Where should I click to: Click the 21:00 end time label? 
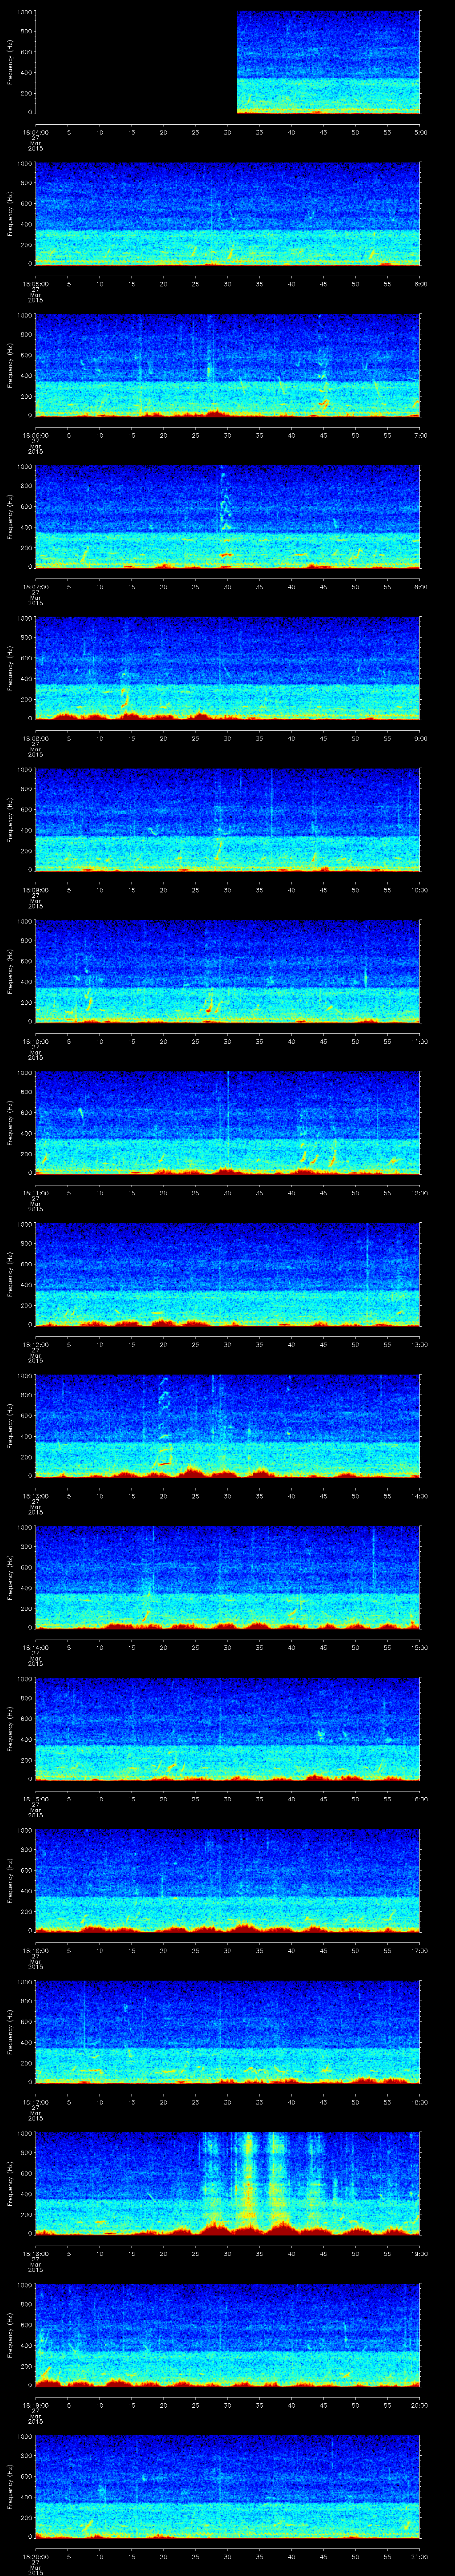(420, 2556)
